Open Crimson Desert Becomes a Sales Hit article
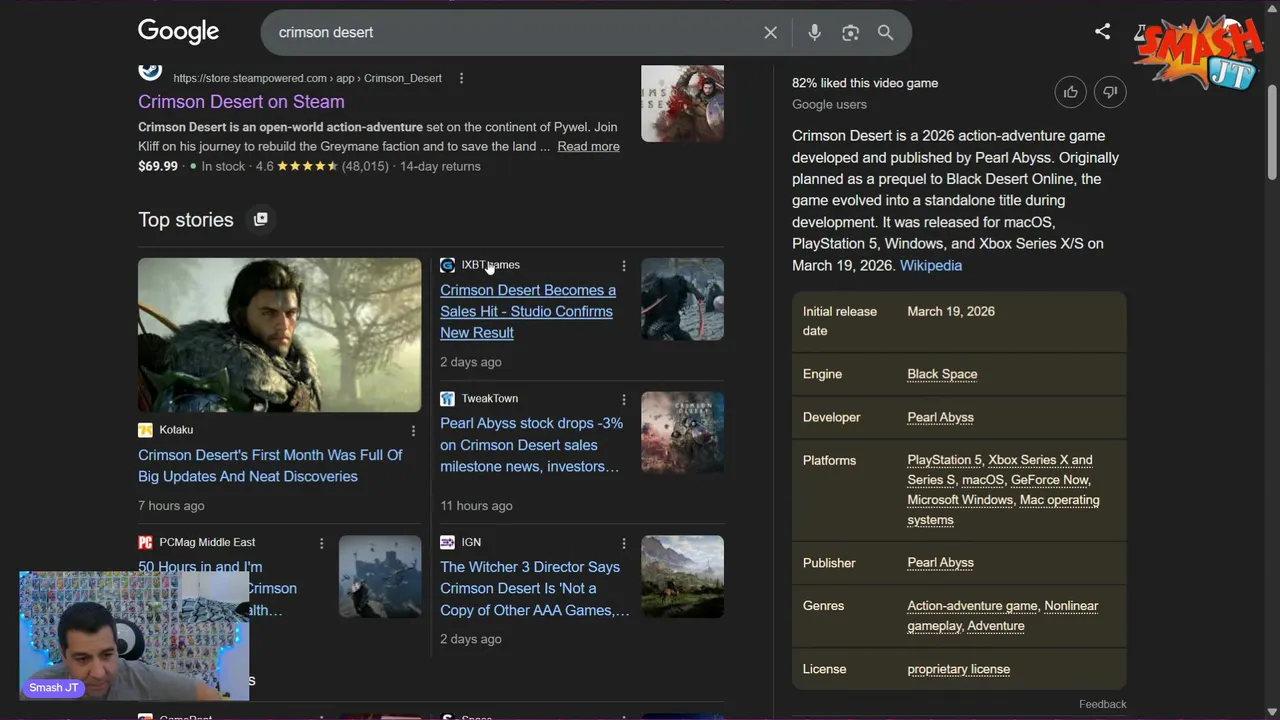 [x=528, y=311]
